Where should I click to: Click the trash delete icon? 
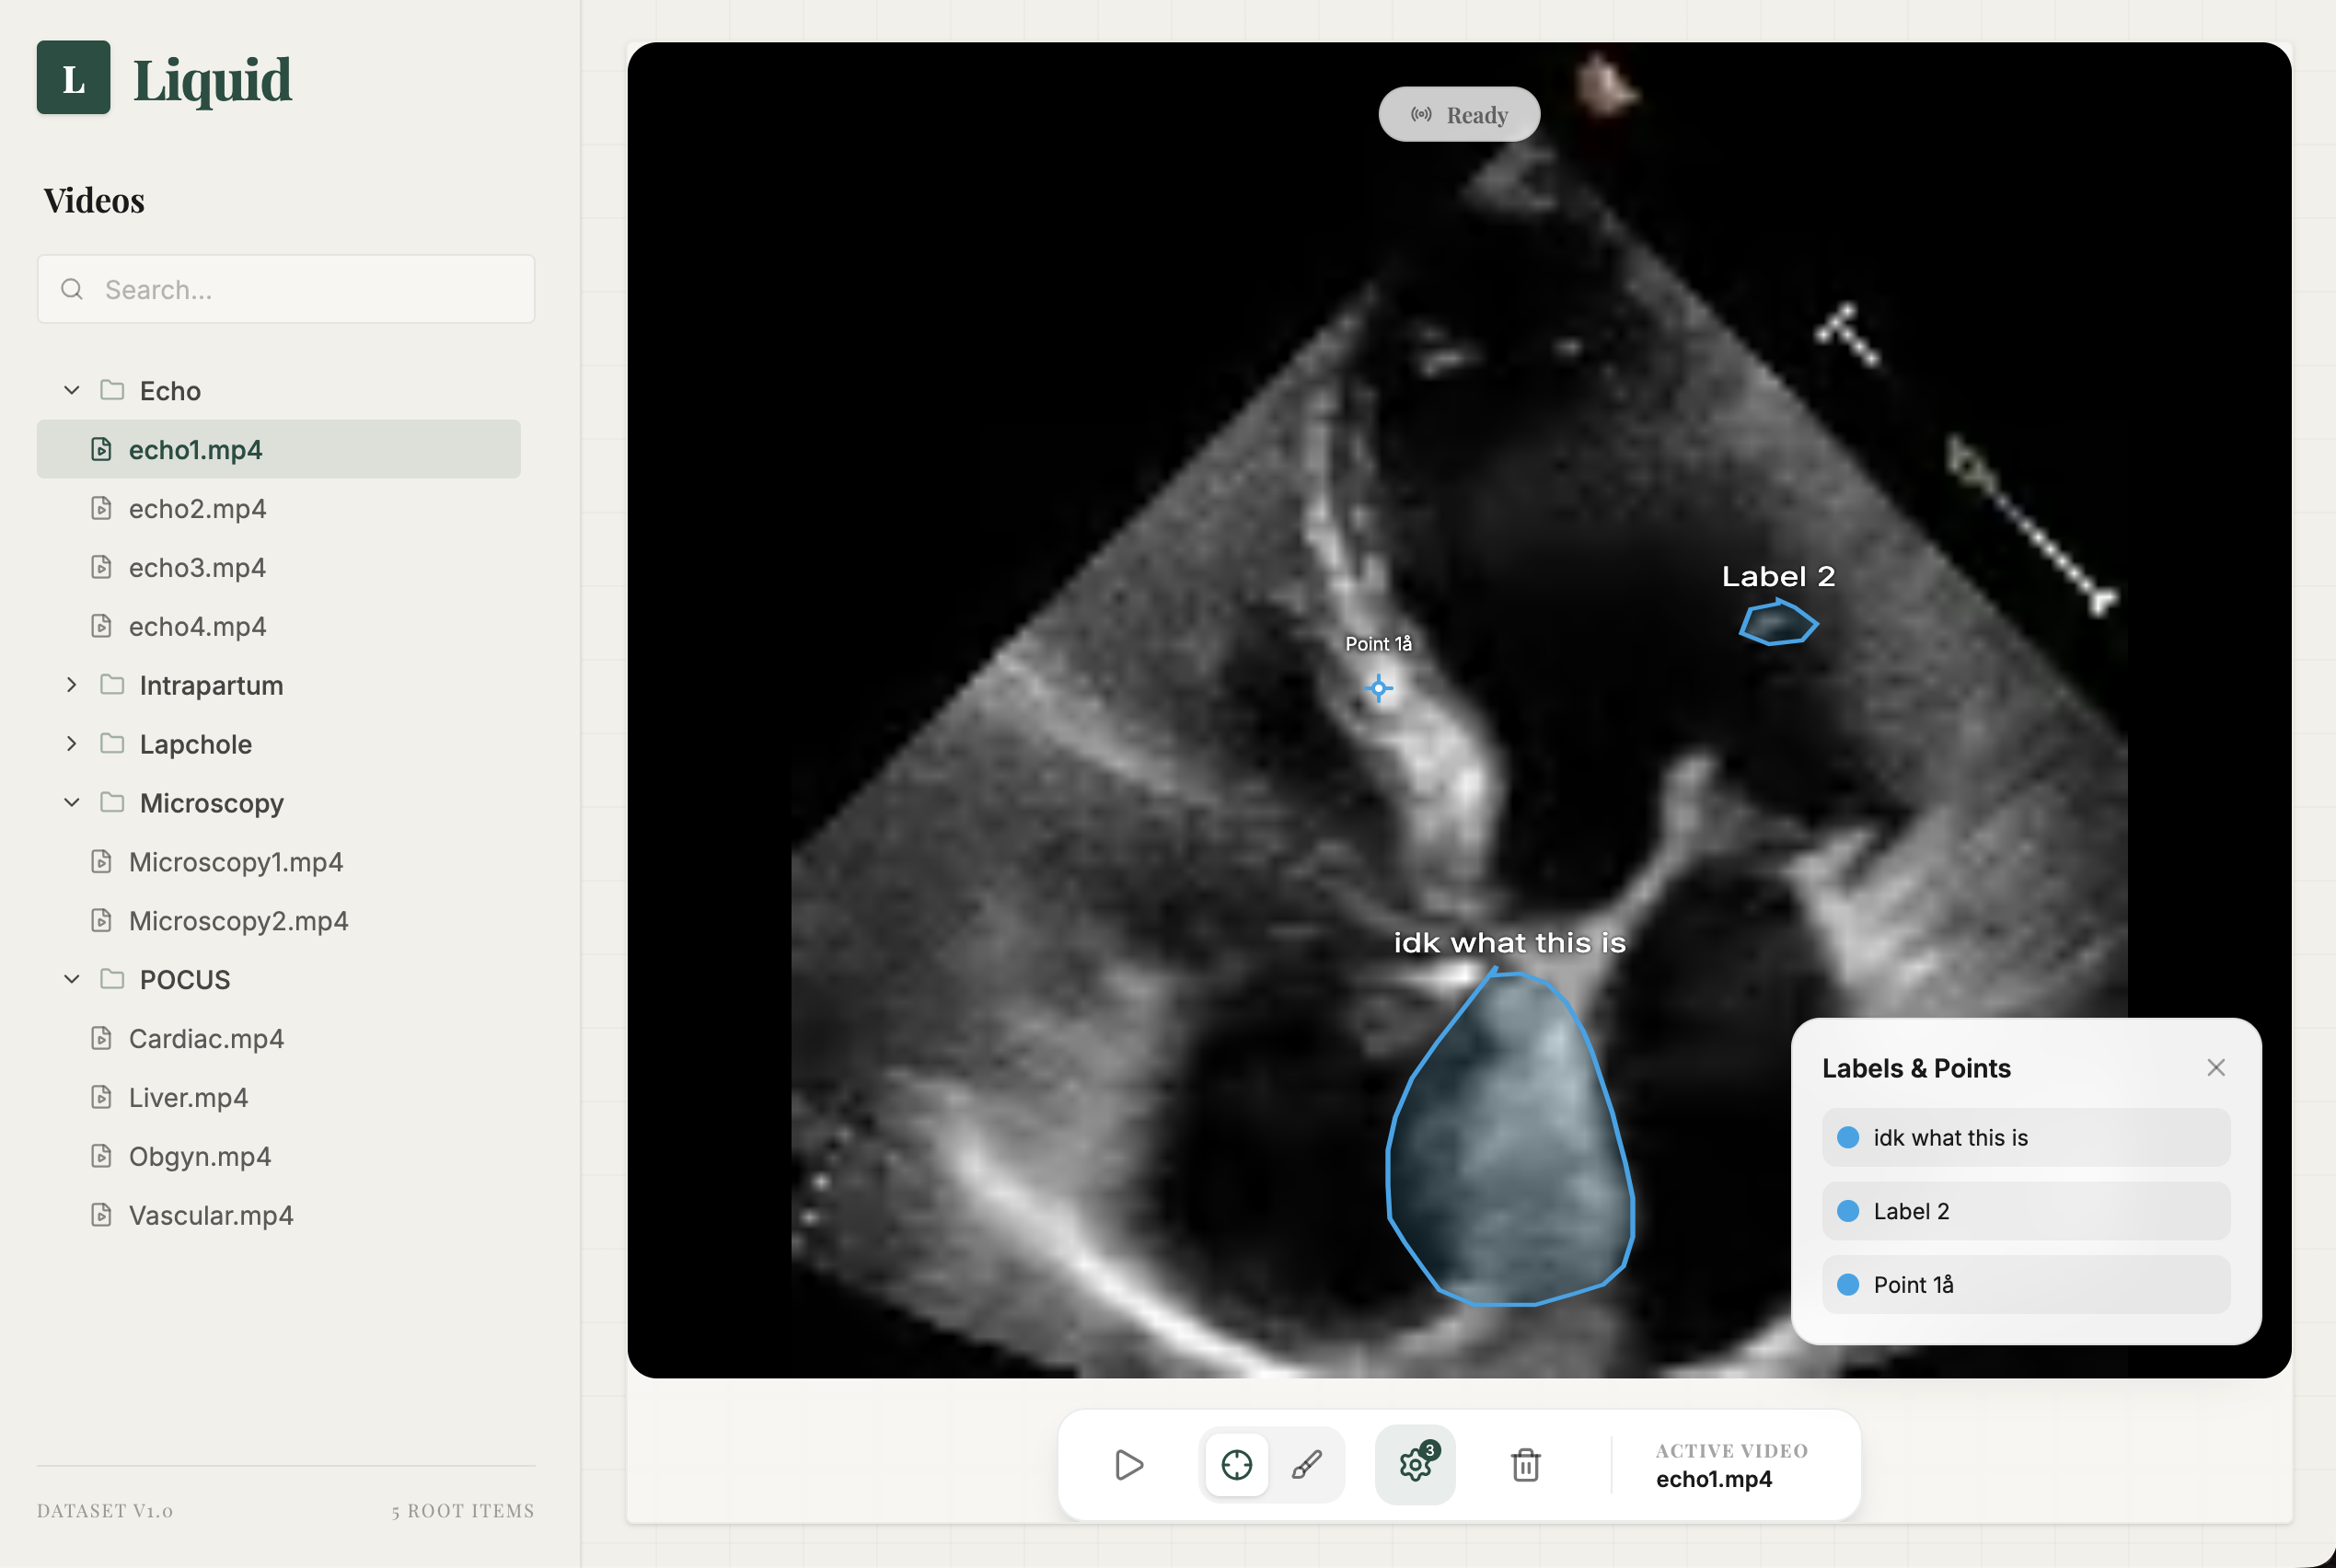coord(1525,1465)
